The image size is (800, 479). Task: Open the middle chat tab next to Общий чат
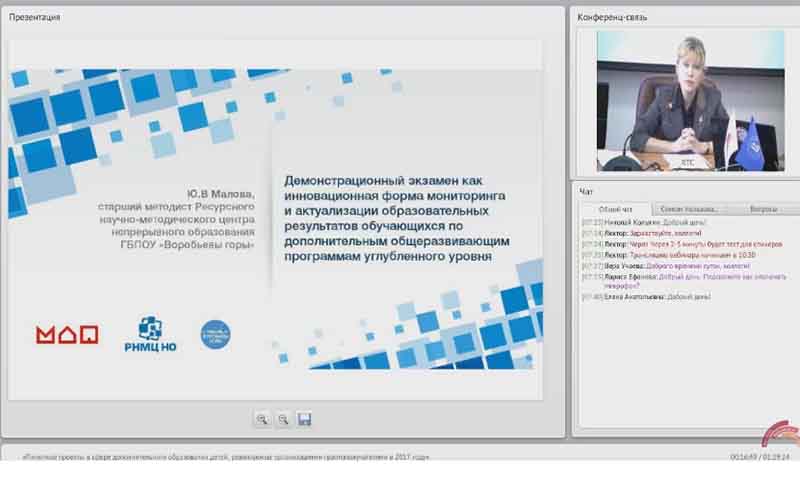click(x=684, y=209)
